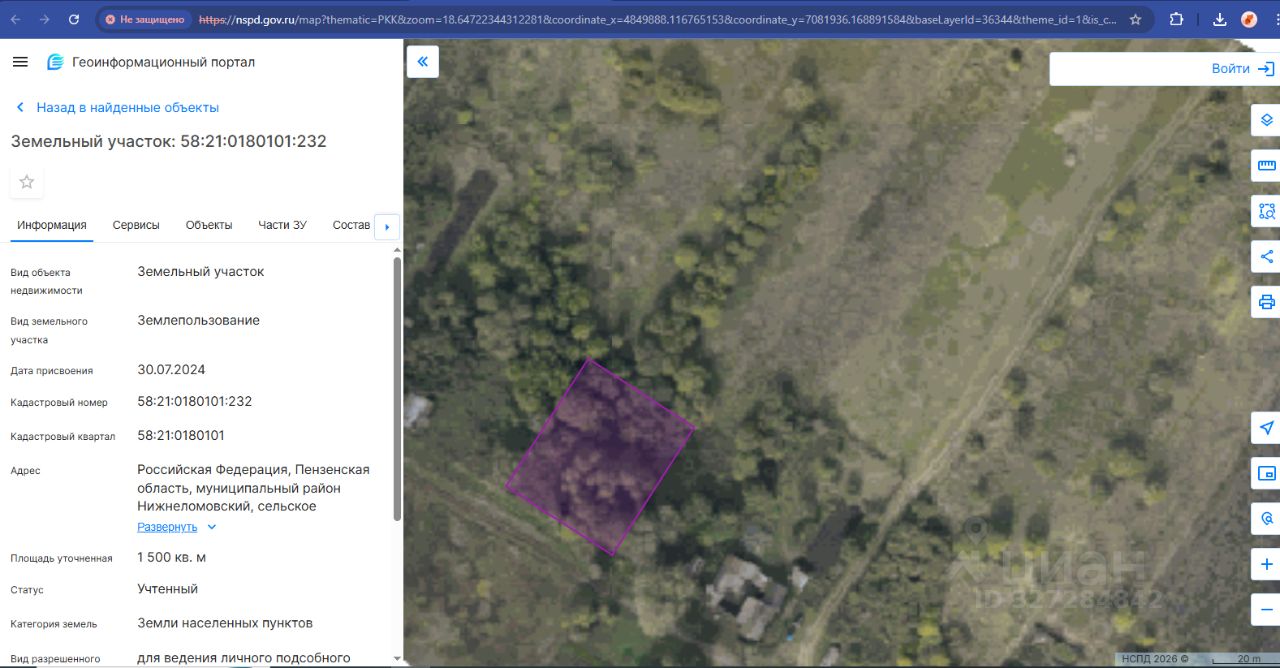1280x668 pixels.
Task: Click the highlighted purple land parcel
Action: click(600, 458)
